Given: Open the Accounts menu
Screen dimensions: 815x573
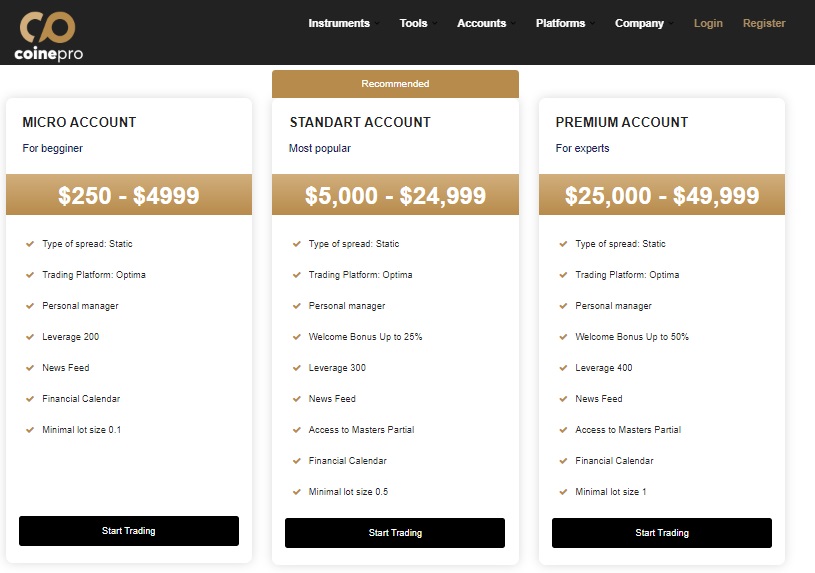Looking at the screenshot, I should click(x=486, y=23).
